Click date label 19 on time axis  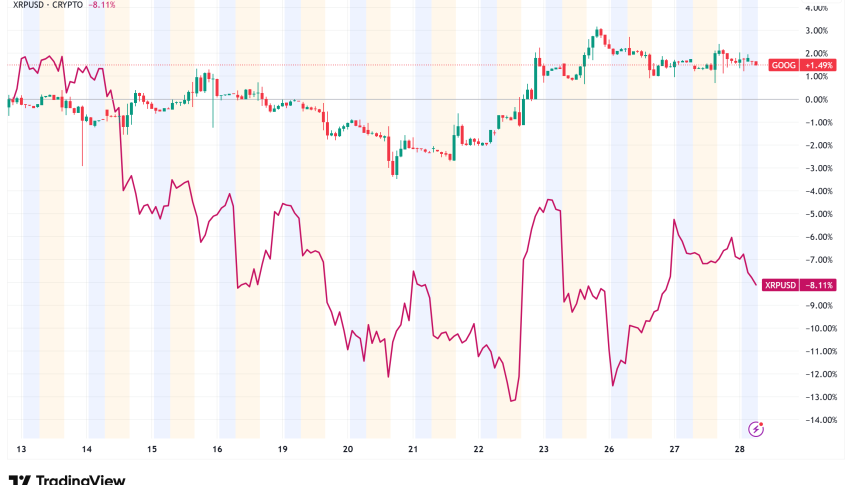point(283,449)
